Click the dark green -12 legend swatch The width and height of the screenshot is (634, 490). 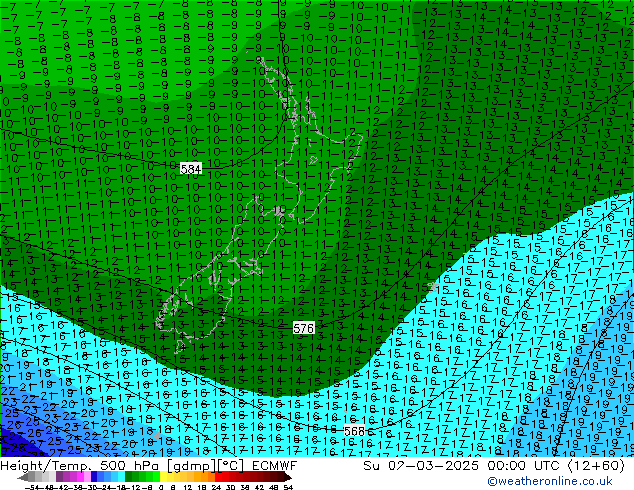point(129,476)
